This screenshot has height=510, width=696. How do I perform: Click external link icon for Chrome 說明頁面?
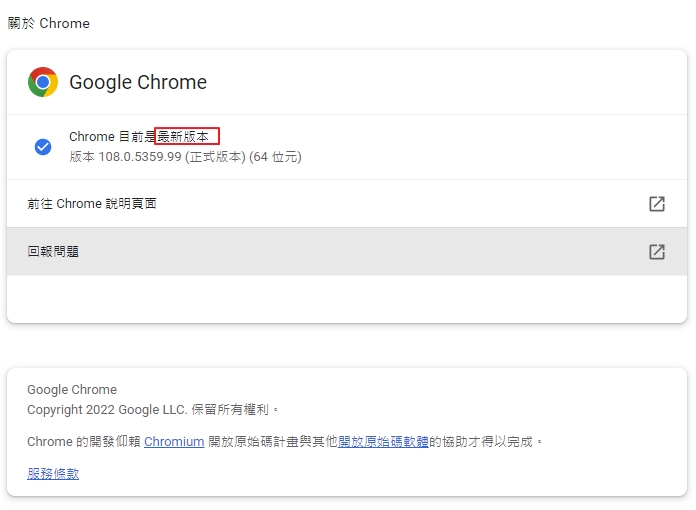click(657, 204)
